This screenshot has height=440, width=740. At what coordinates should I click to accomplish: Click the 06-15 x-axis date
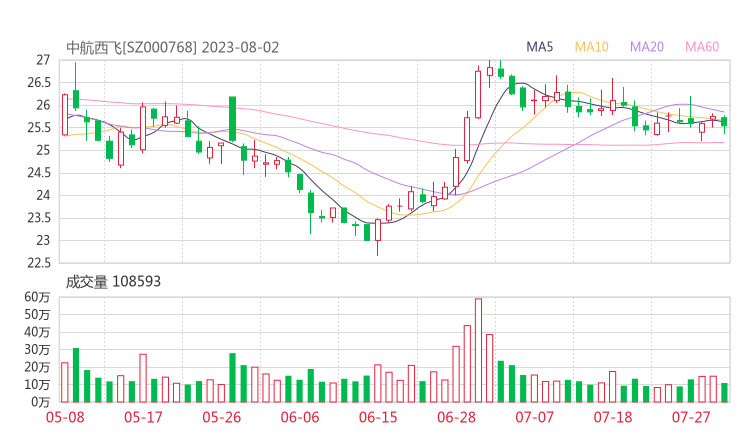(x=378, y=417)
